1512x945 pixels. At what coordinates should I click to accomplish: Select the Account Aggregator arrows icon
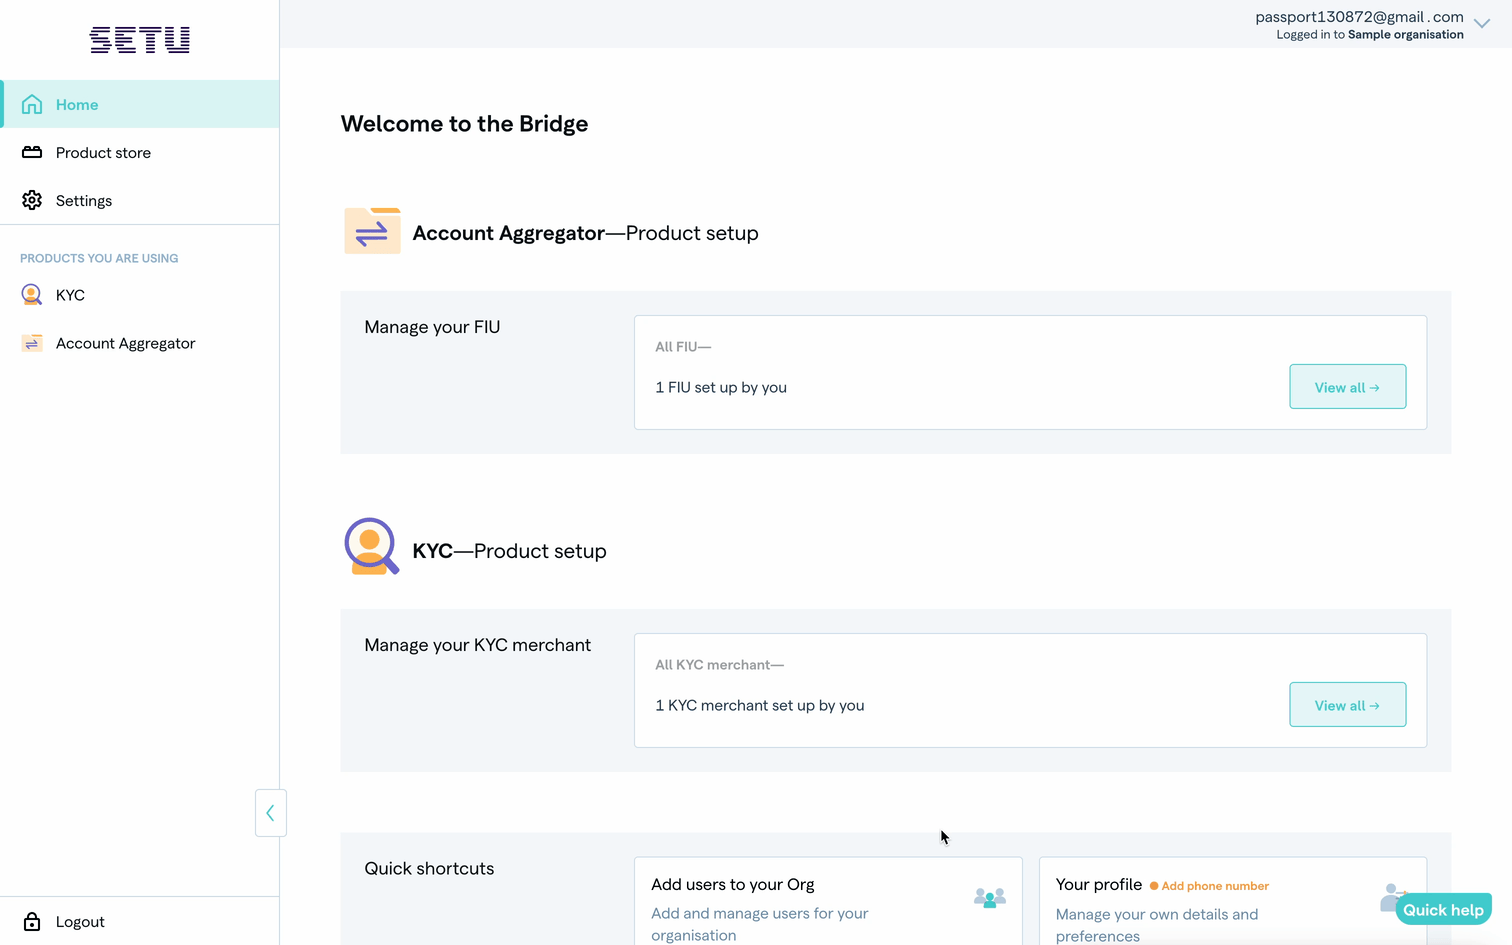pos(31,343)
